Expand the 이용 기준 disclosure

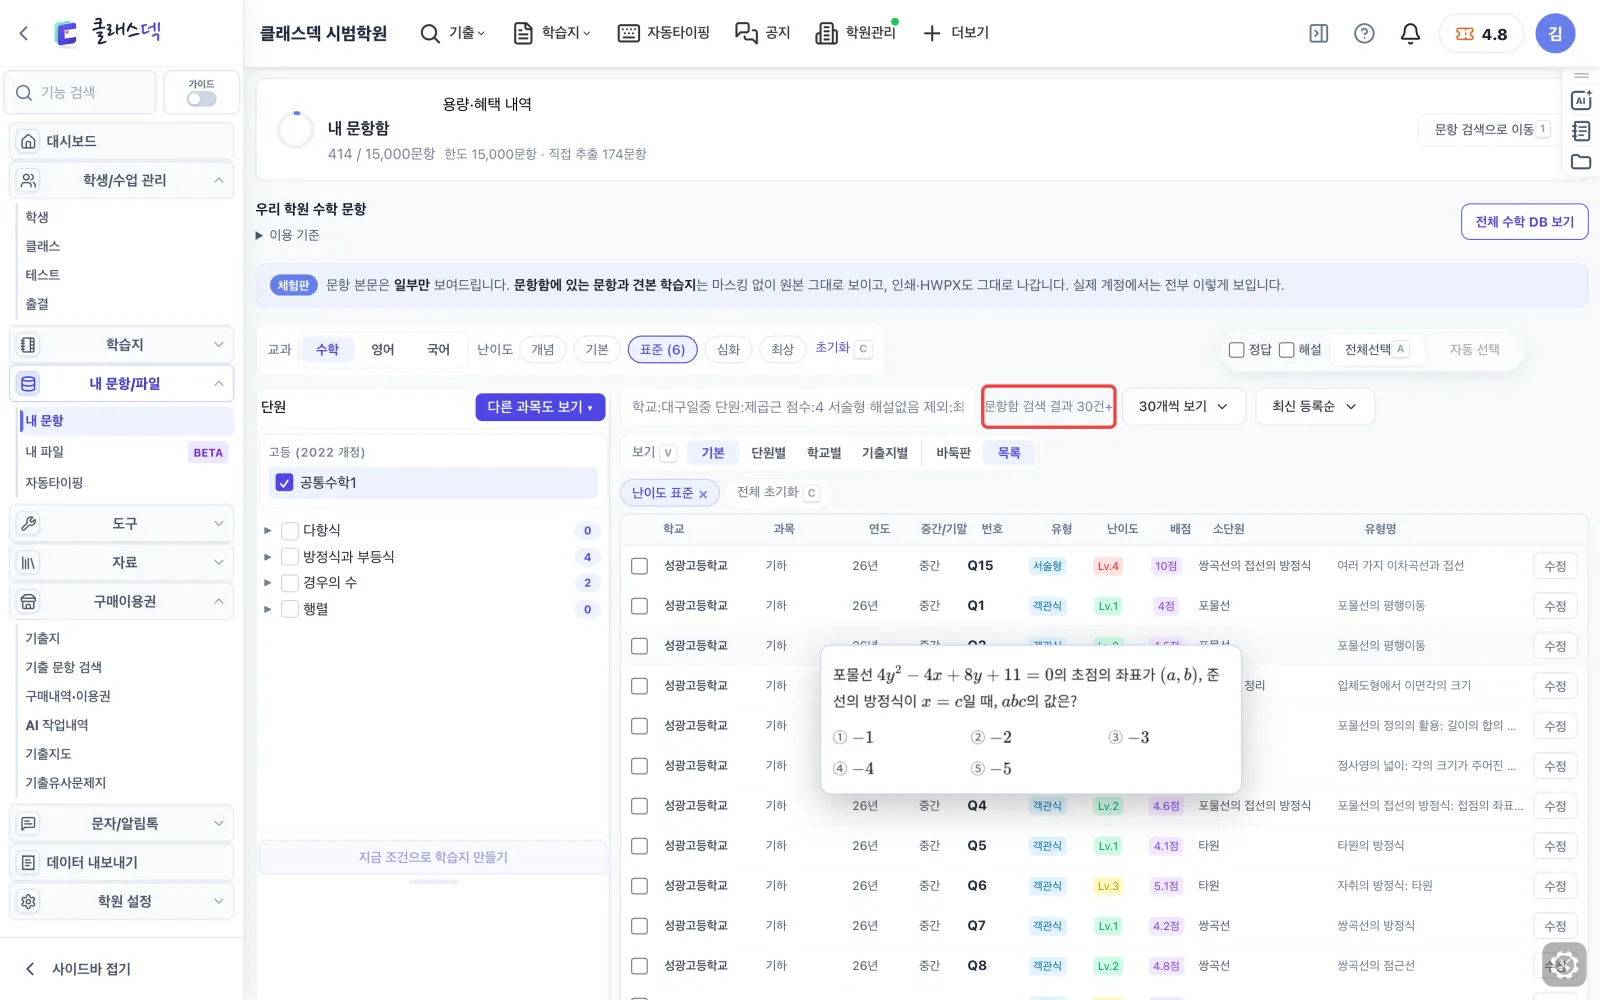tap(287, 235)
